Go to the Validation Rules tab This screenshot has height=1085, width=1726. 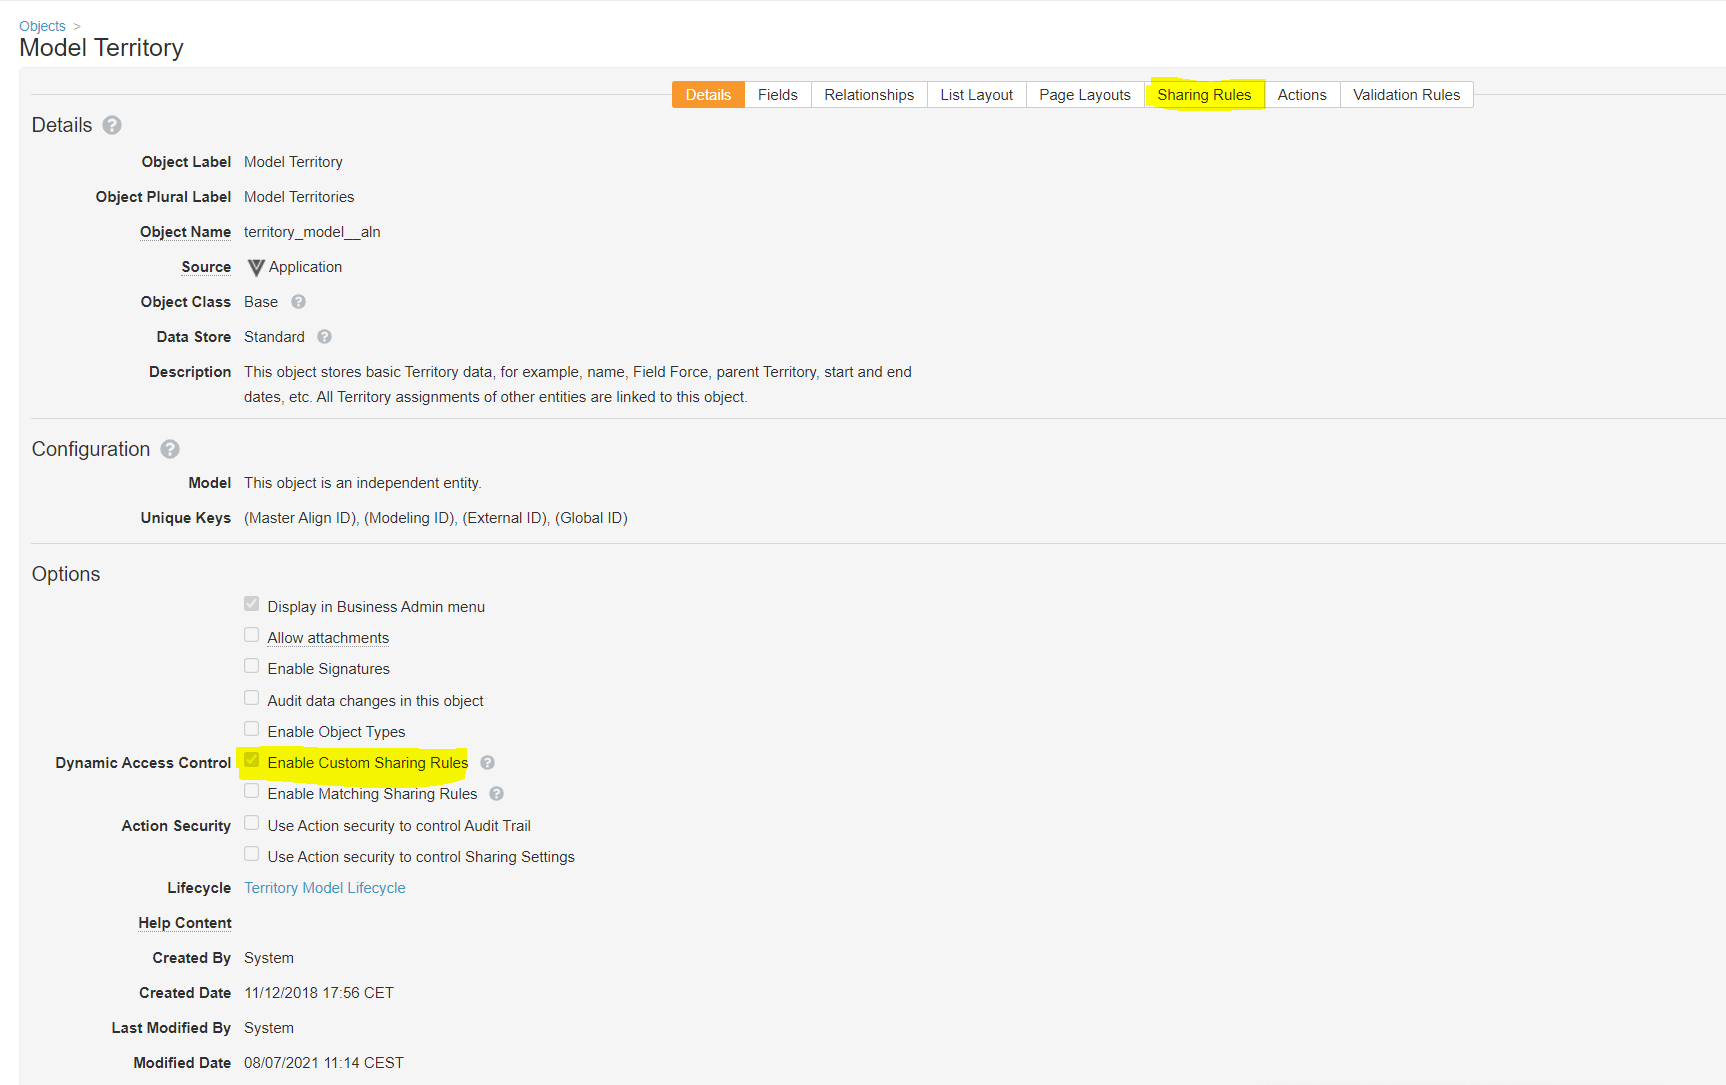[x=1406, y=95]
